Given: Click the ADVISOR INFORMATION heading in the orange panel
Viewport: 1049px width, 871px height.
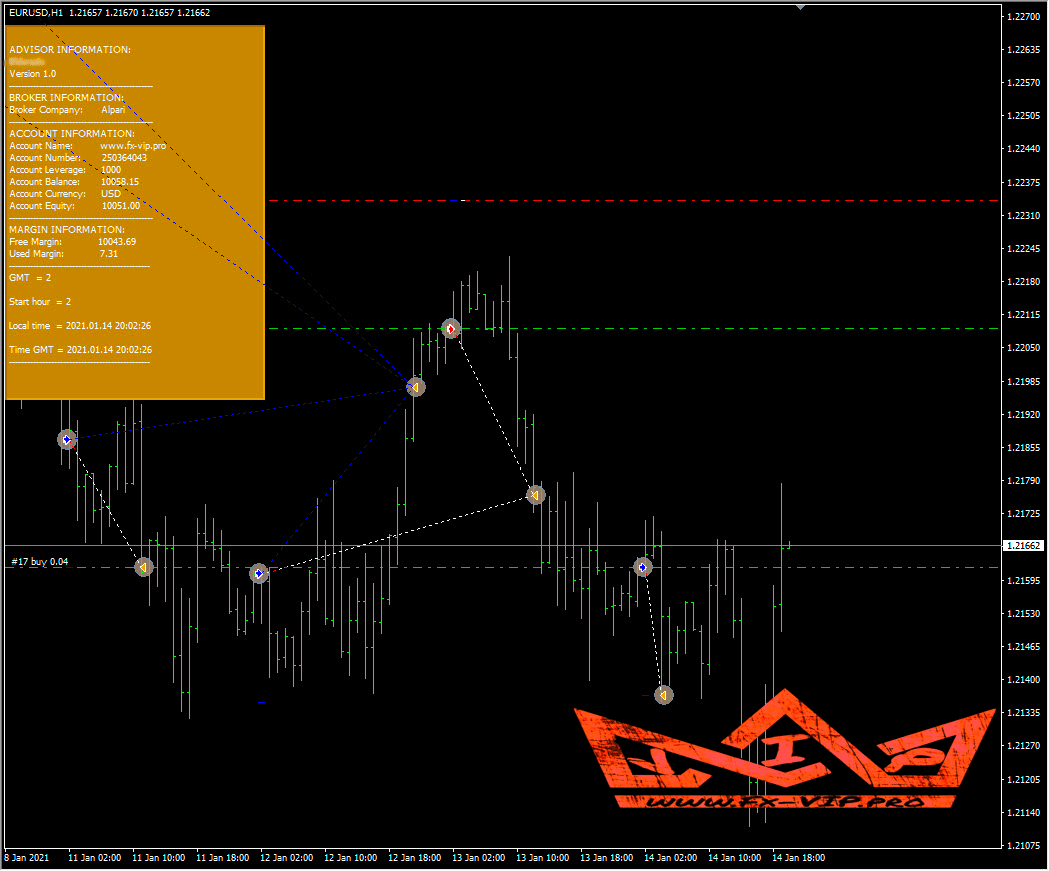Looking at the screenshot, I should pyautogui.click(x=69, y=49).
